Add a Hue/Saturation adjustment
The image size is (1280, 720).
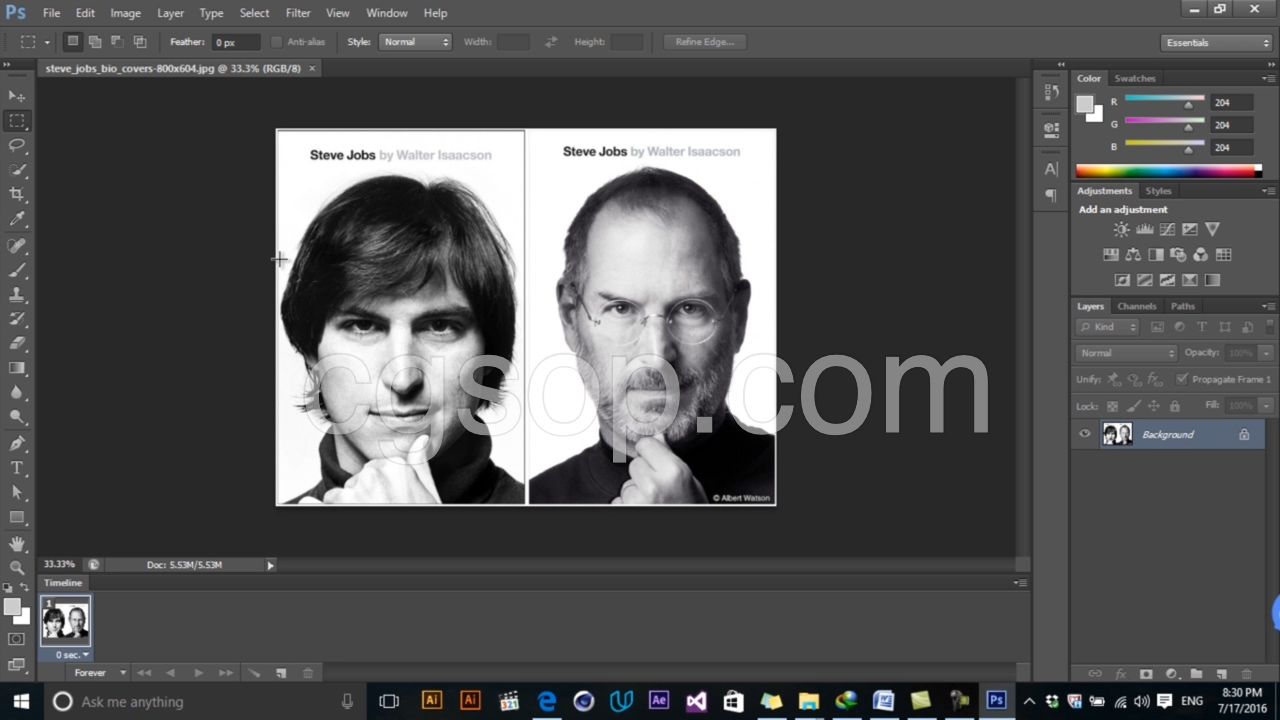[x=1110, y=255]
